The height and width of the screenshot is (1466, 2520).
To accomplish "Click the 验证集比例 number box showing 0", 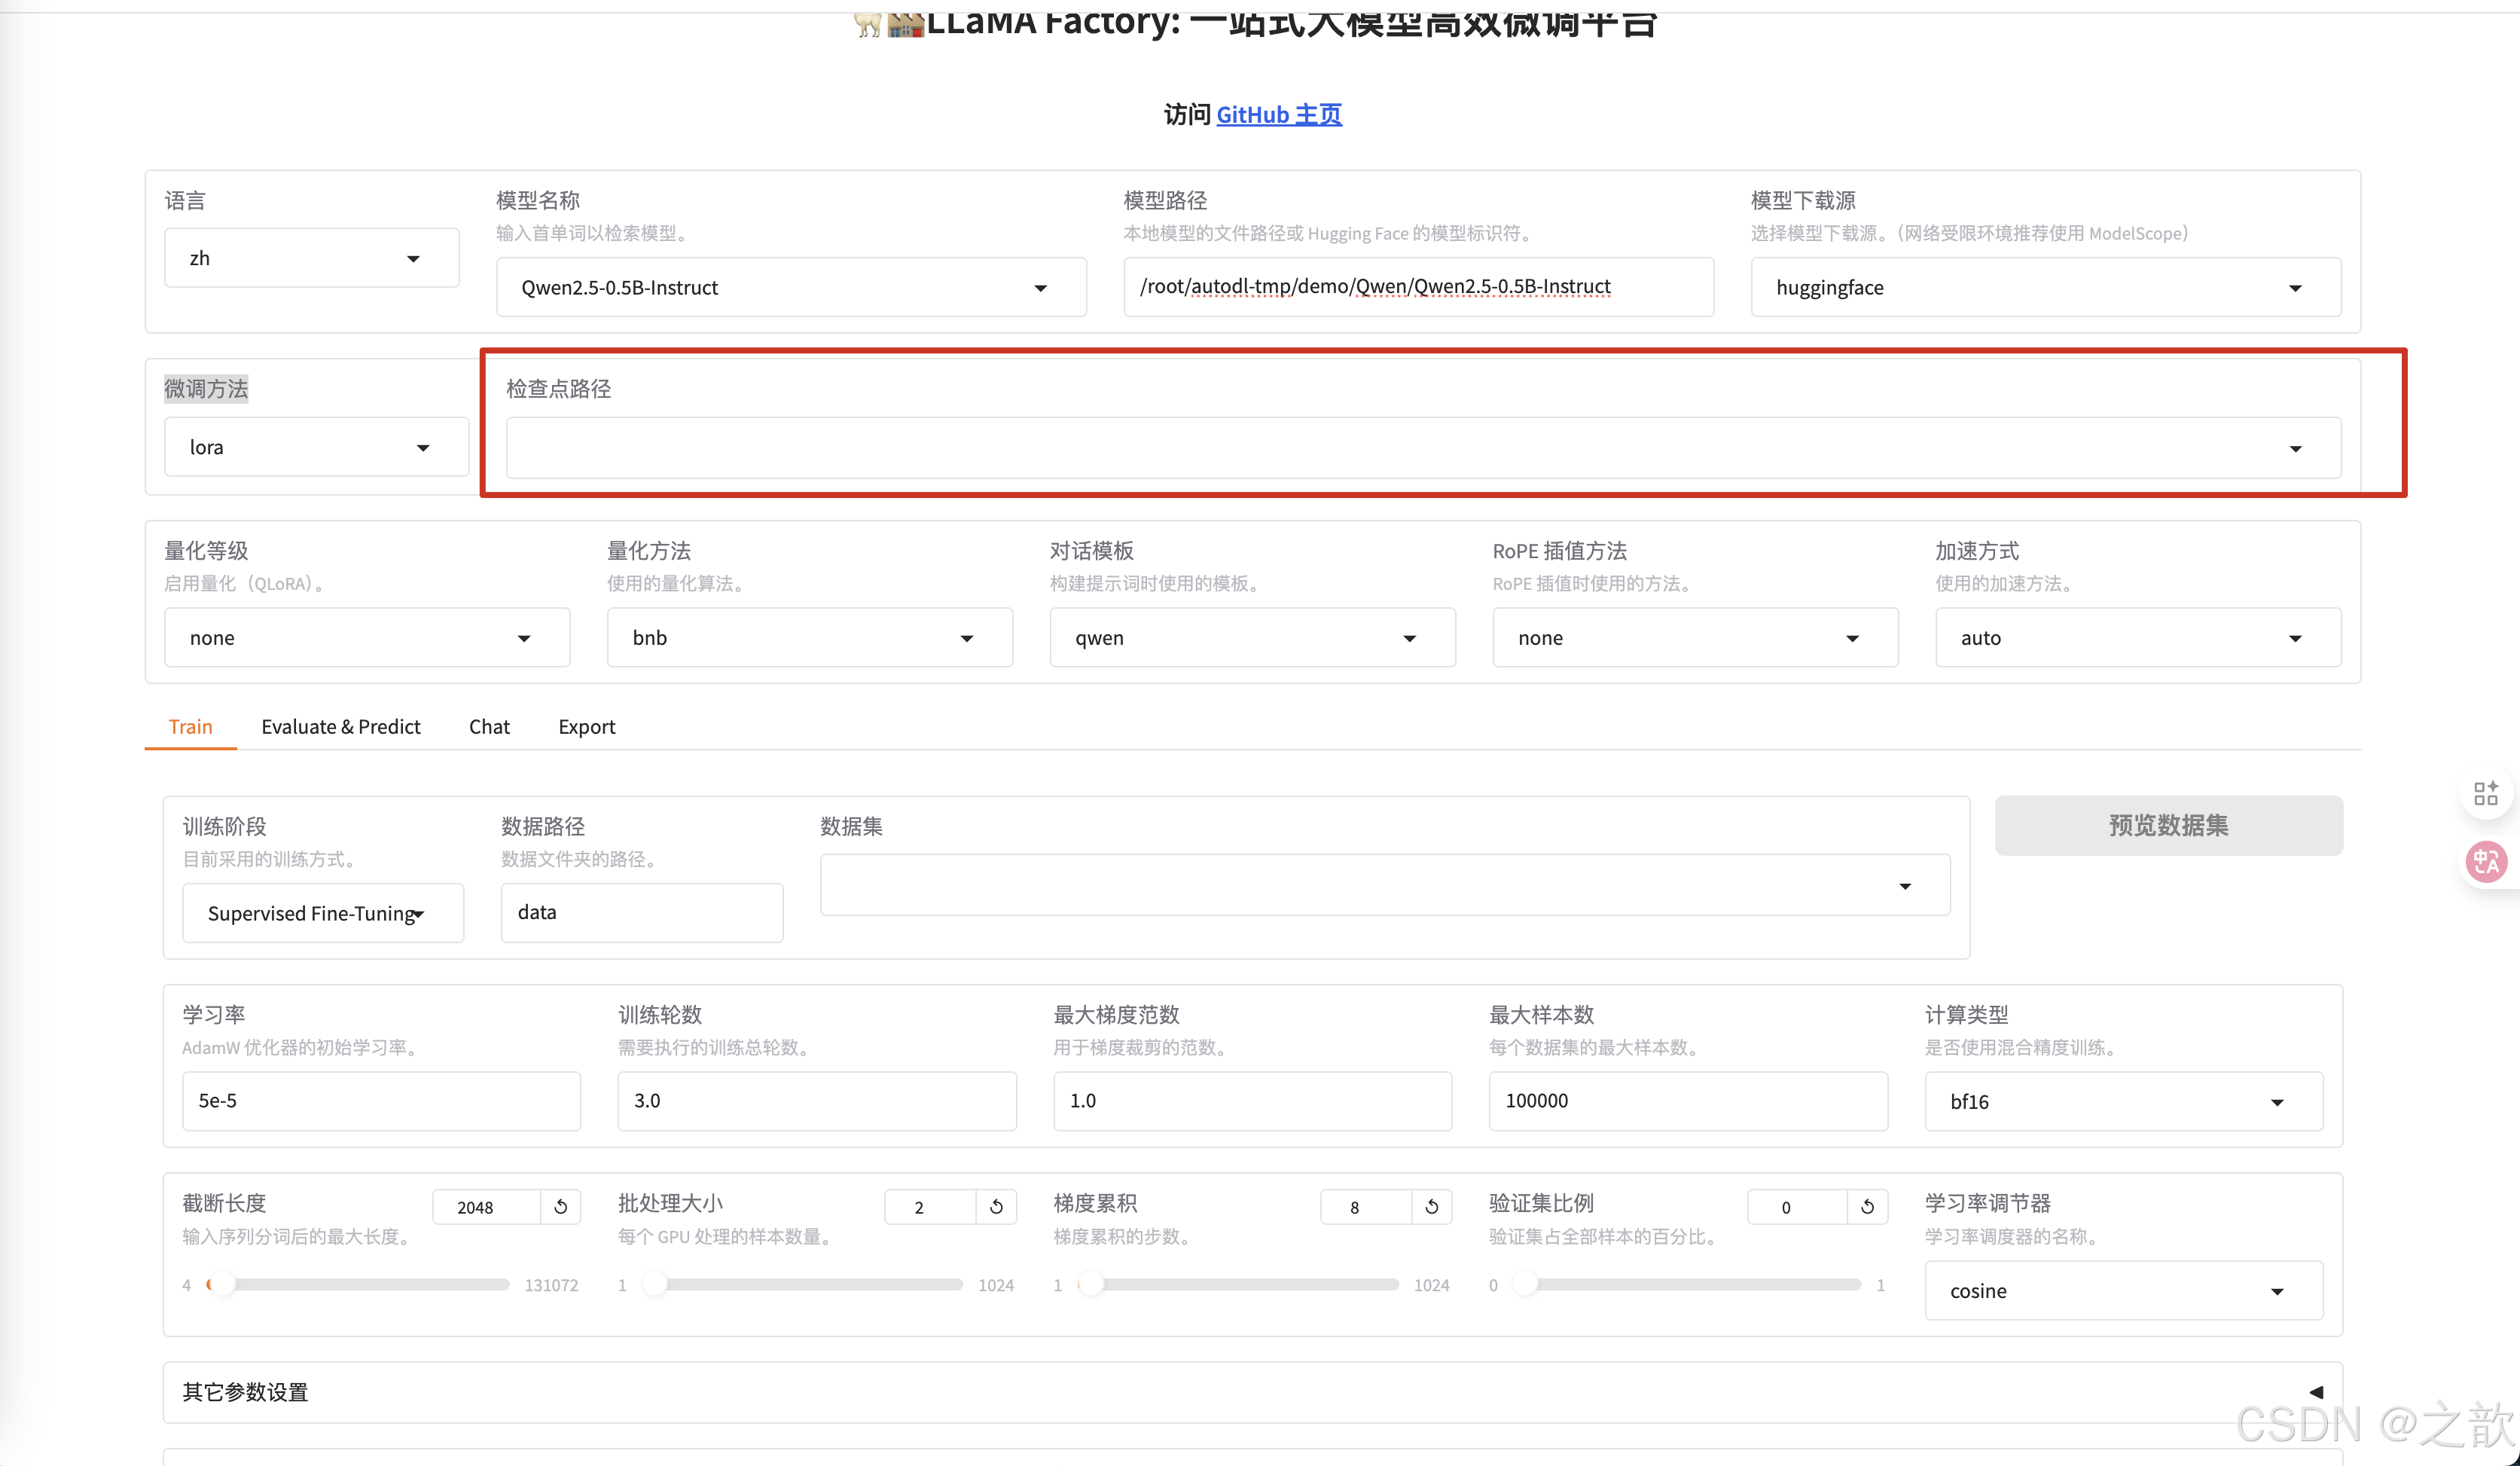I will (x=1797, y=1207).
